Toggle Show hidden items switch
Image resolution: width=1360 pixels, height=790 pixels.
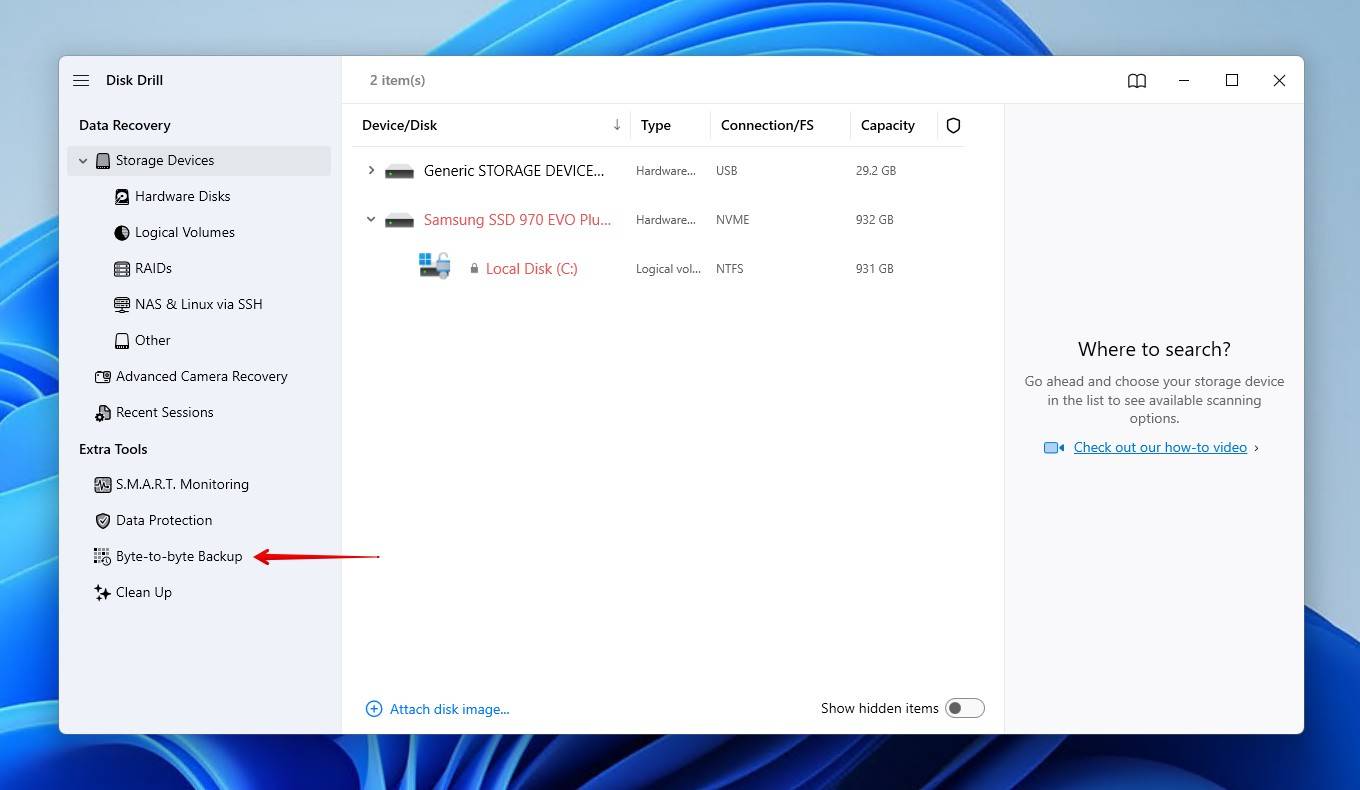[964, 707]
